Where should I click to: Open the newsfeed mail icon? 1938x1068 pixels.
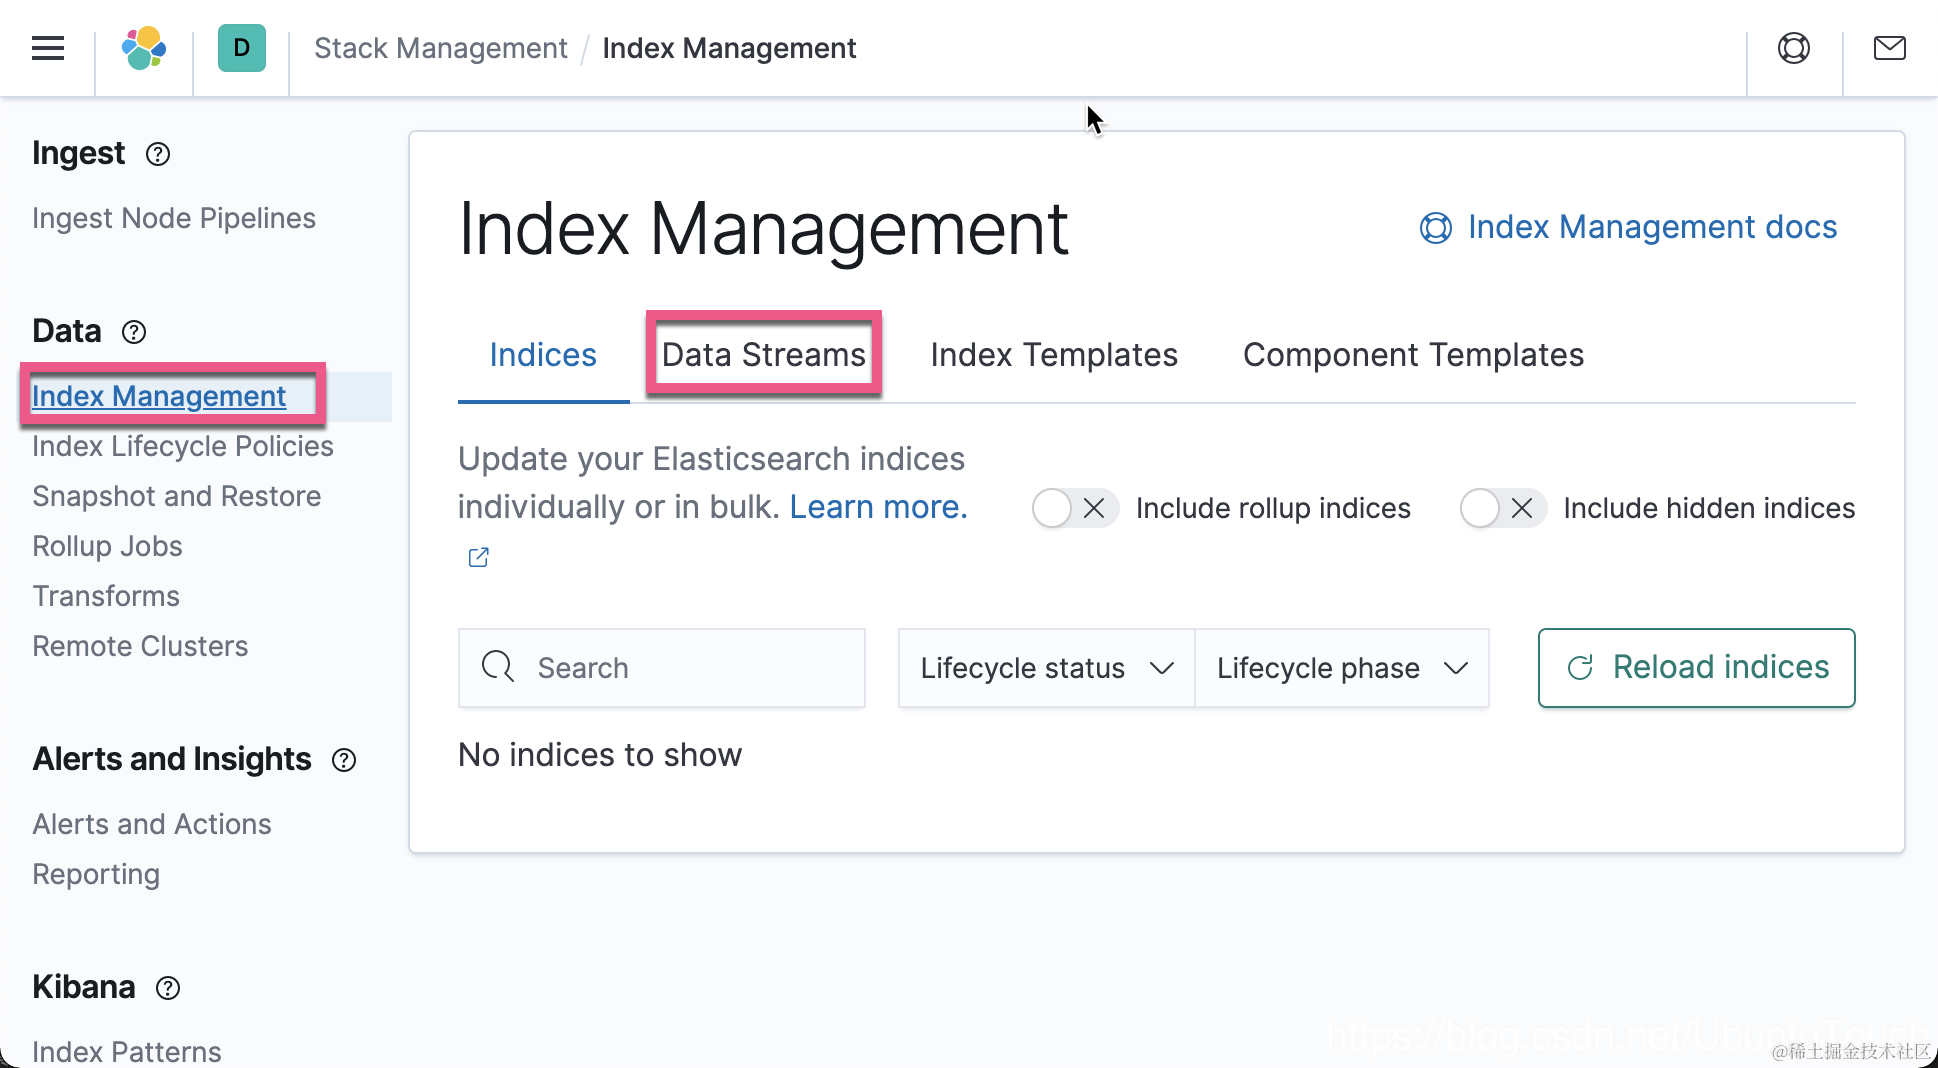tap(1889, 48)
